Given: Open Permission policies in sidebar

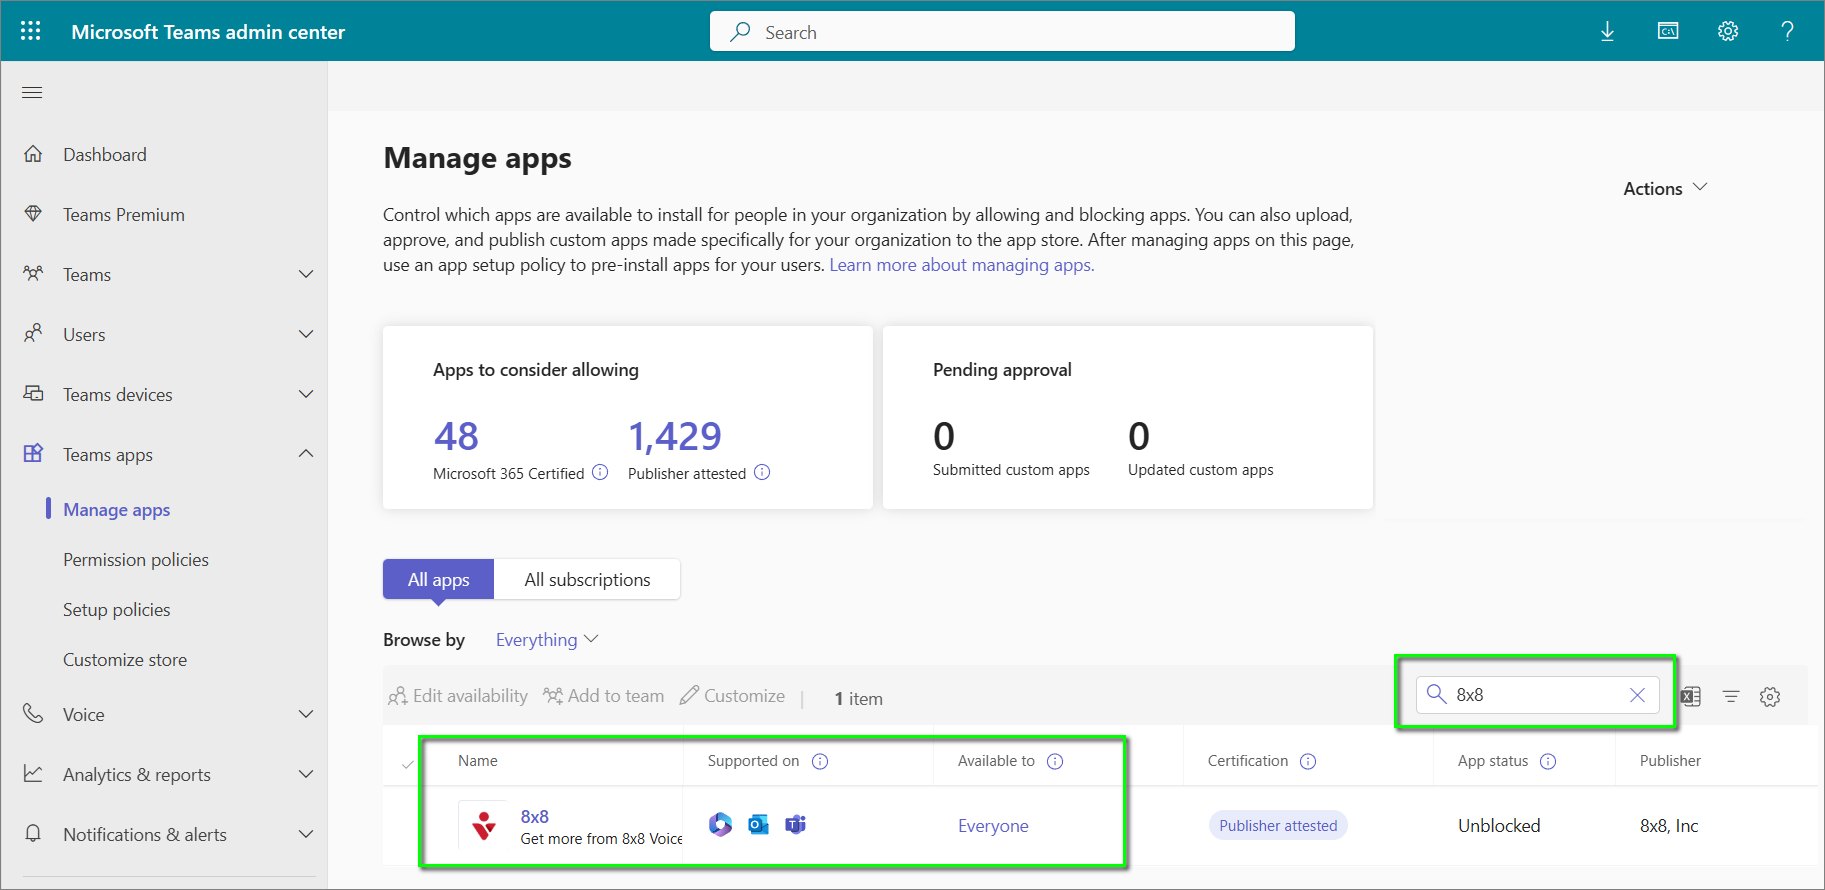Looking at the screenshot, I should [136, 560].
